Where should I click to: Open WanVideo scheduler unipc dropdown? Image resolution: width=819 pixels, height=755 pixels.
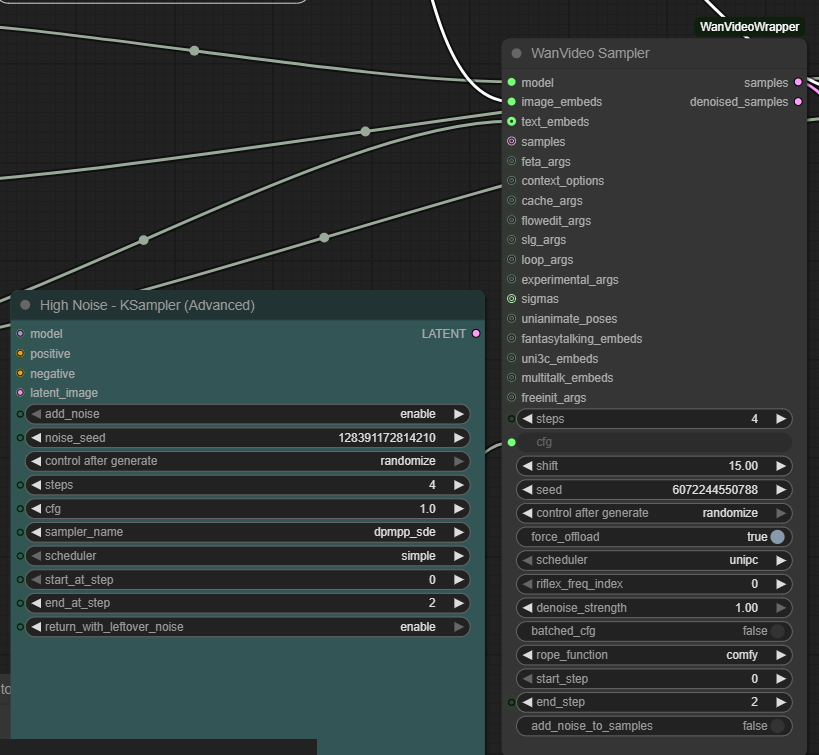click(x=654, y=560)
